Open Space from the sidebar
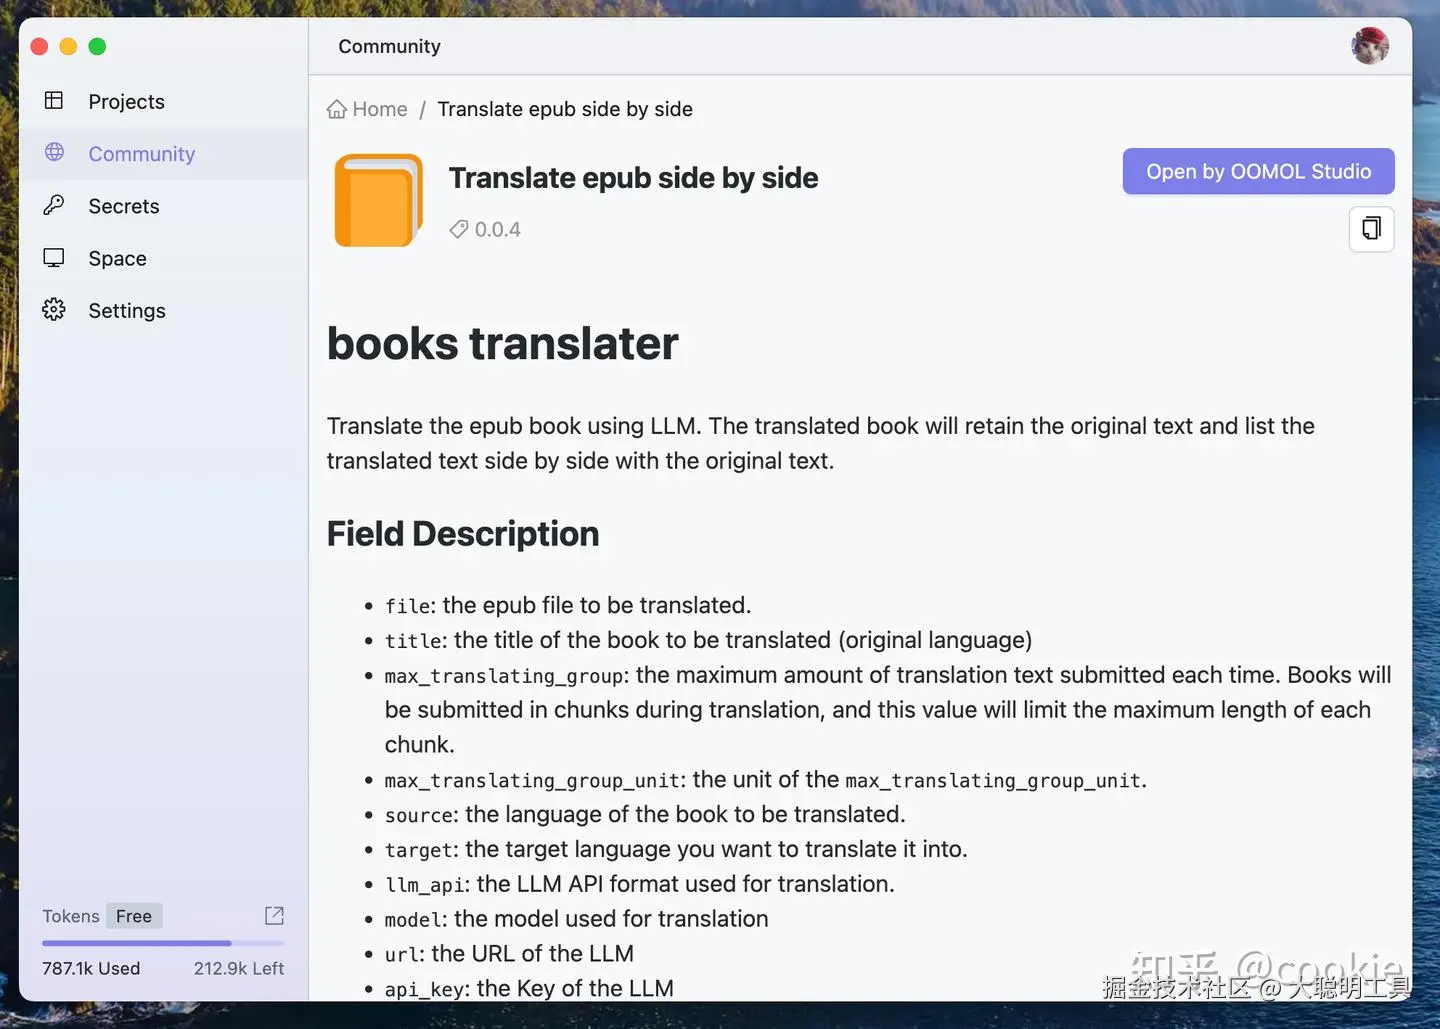The image size is (1440, 1029). tap(117, 258)
